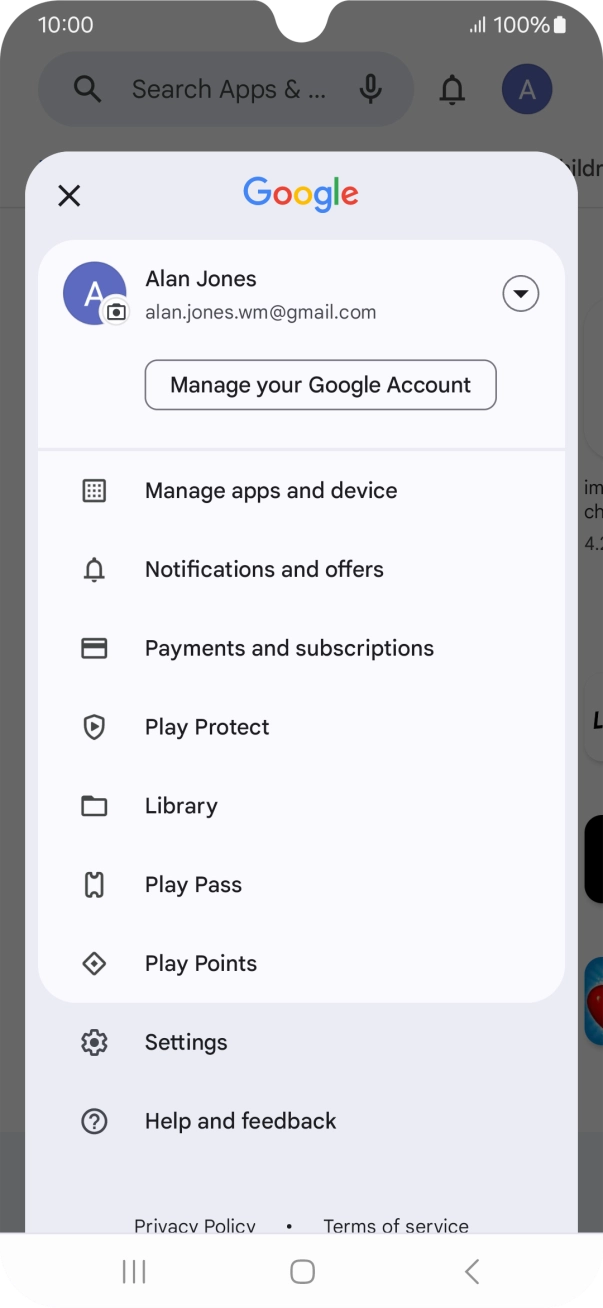
Task: Close the Google account menu
Action: click(69, 196)
